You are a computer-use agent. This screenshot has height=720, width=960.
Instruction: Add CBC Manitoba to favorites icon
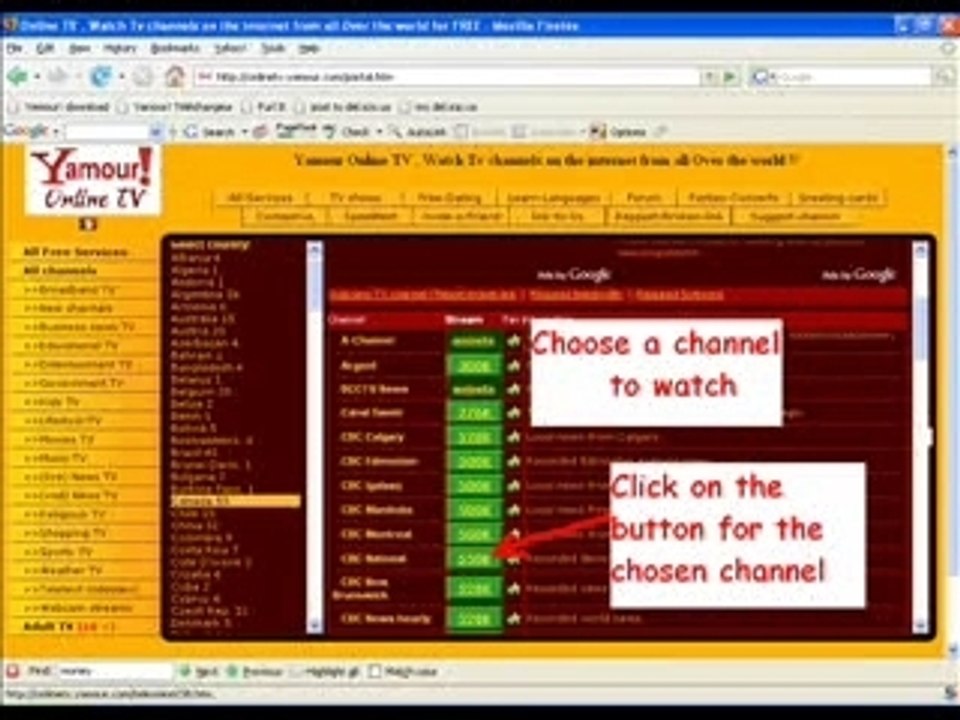514,509
